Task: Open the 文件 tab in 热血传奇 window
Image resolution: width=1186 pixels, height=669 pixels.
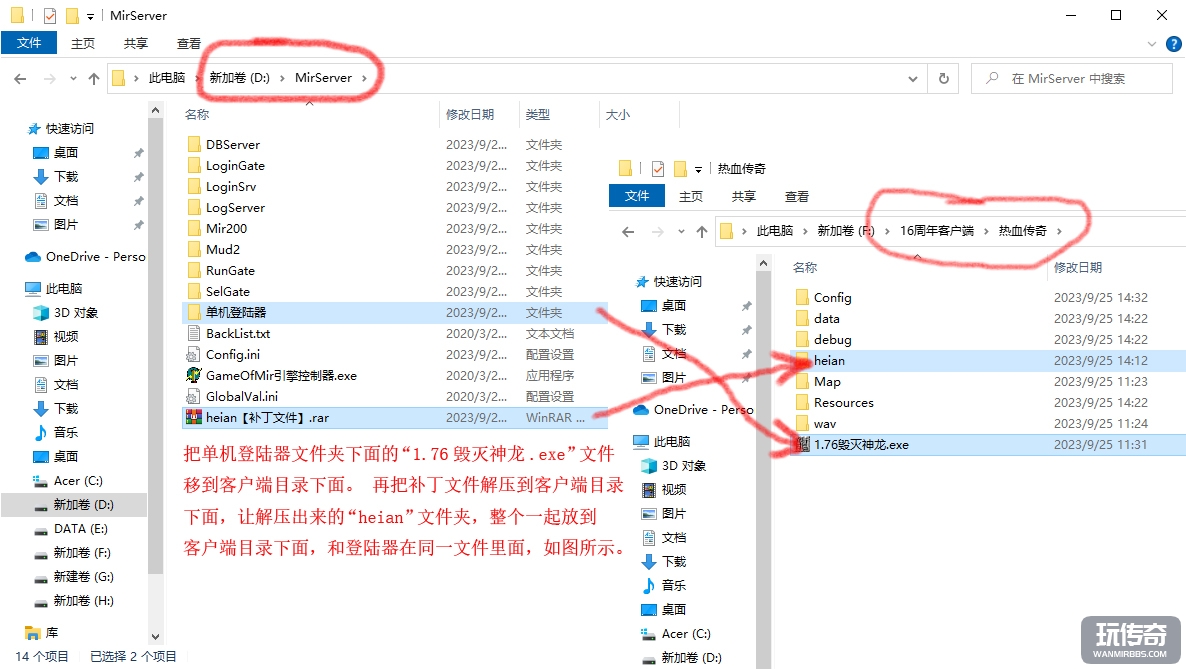Action: click(x=637, y=196)
